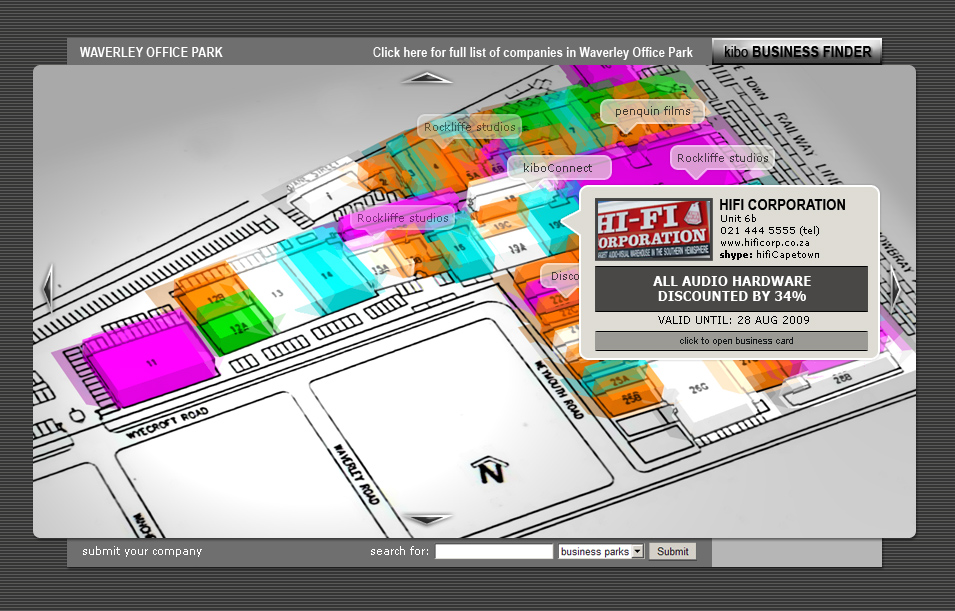This screenshot has height=611, width=955.
Task: Select the penquin films map label
Action: click(x=652, y=111)
